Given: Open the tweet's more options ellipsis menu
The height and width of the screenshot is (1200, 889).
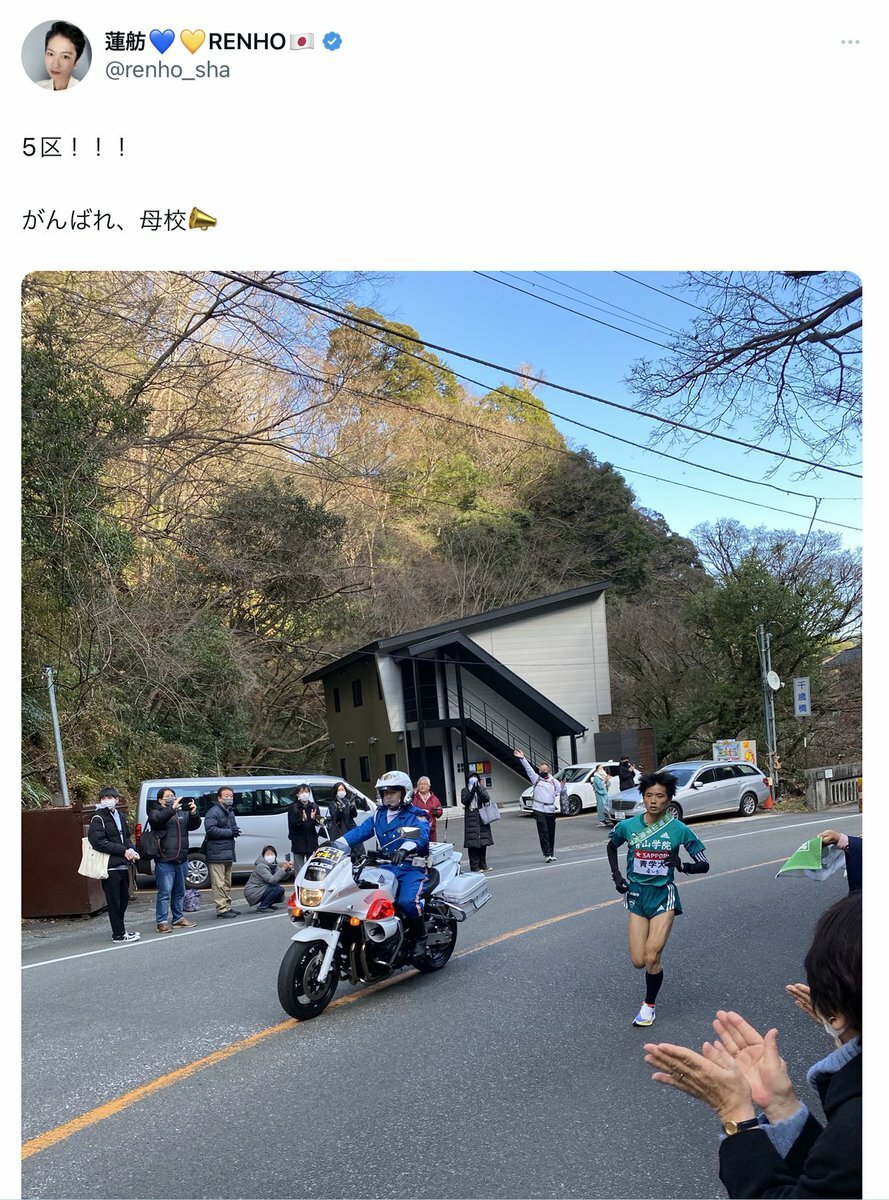Looking at the screenshot, I should (850, 42).
